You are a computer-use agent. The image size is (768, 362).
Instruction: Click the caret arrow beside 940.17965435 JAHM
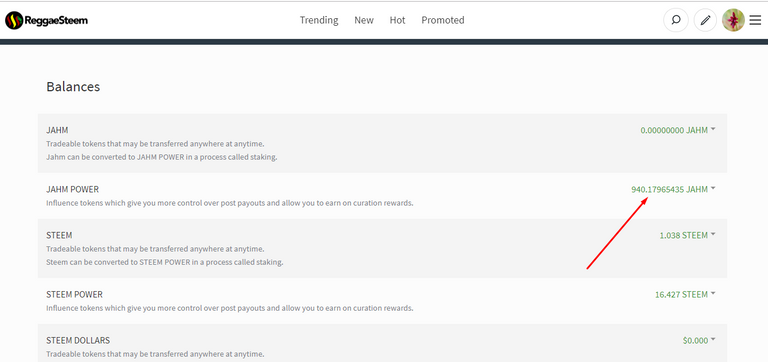[x=713, y=189]
